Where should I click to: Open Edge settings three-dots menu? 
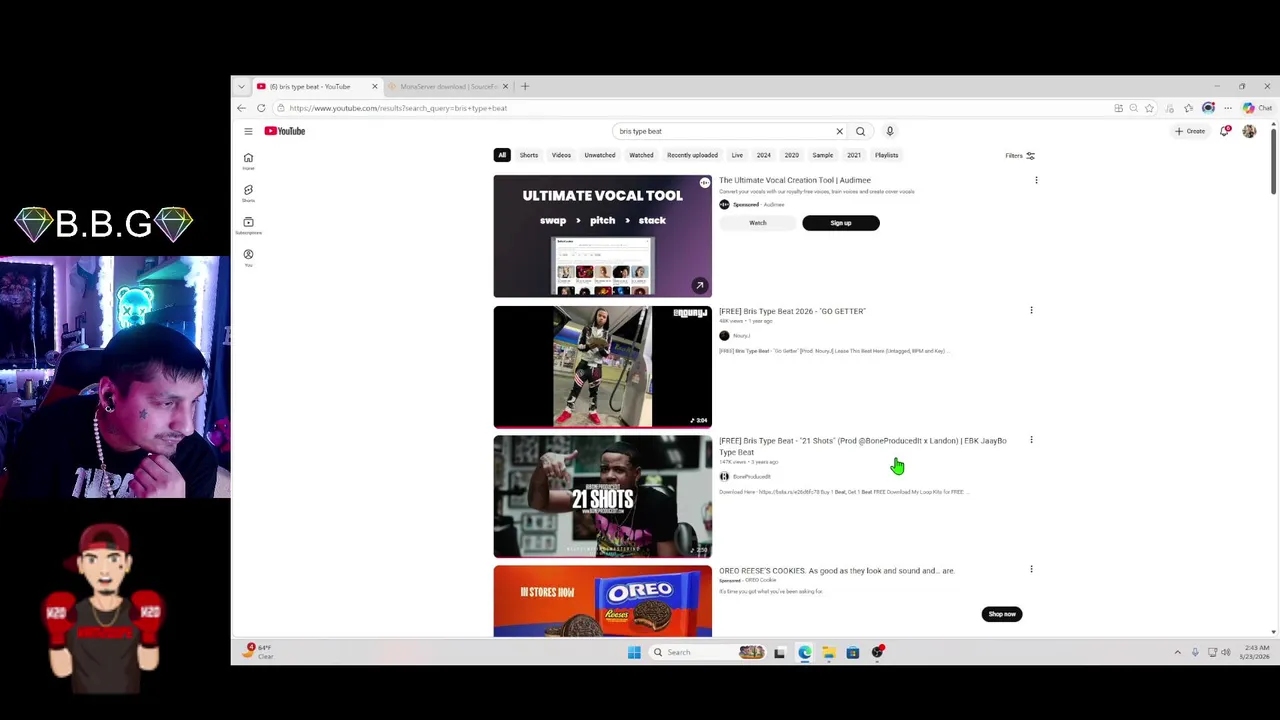tap(1228, 108)
